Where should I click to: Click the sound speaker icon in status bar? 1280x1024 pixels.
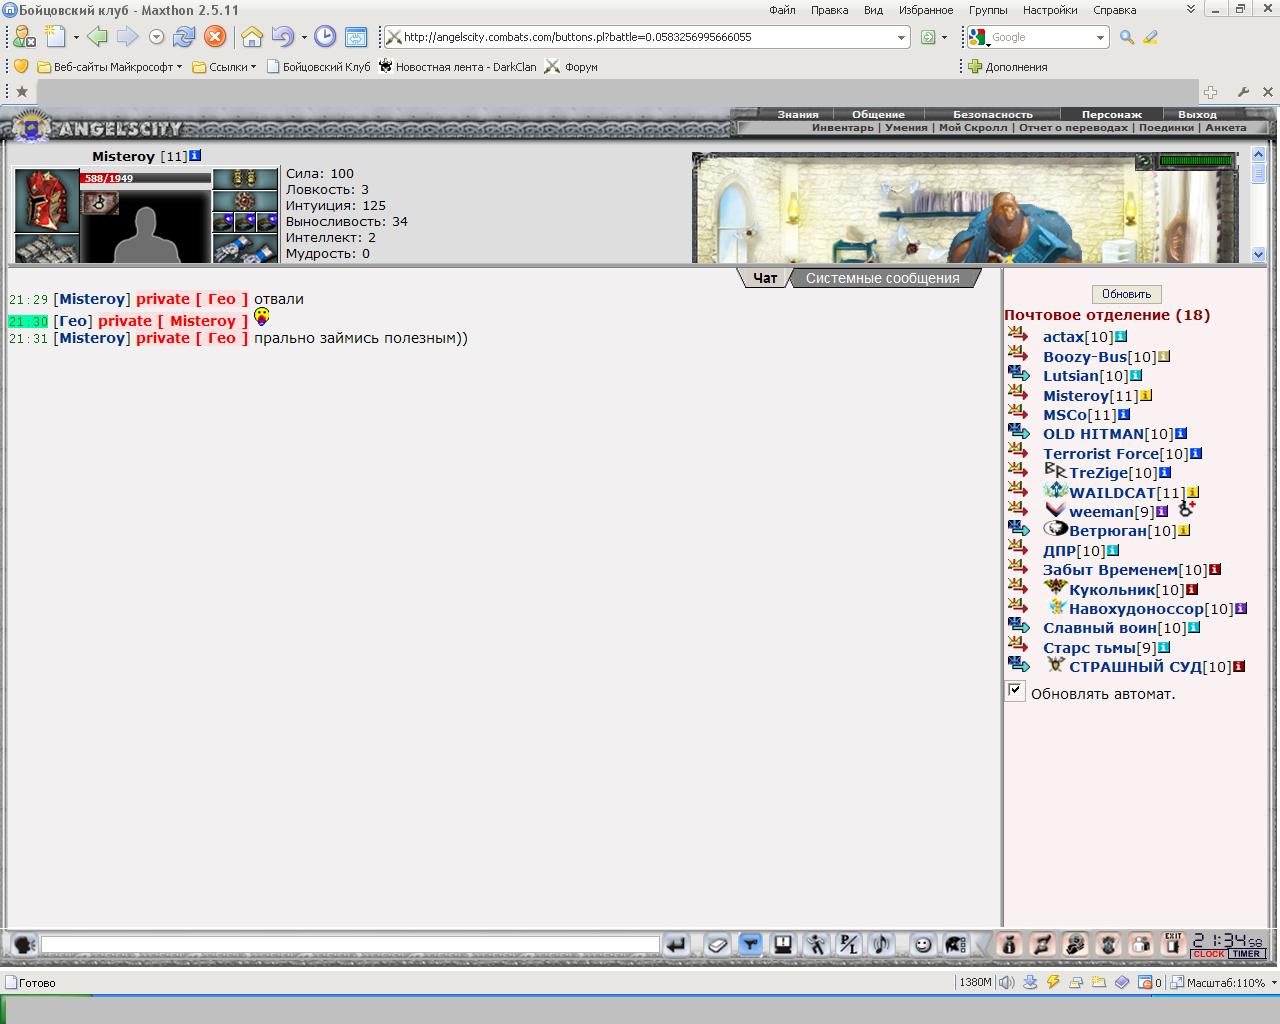[x=1007, y=982]
